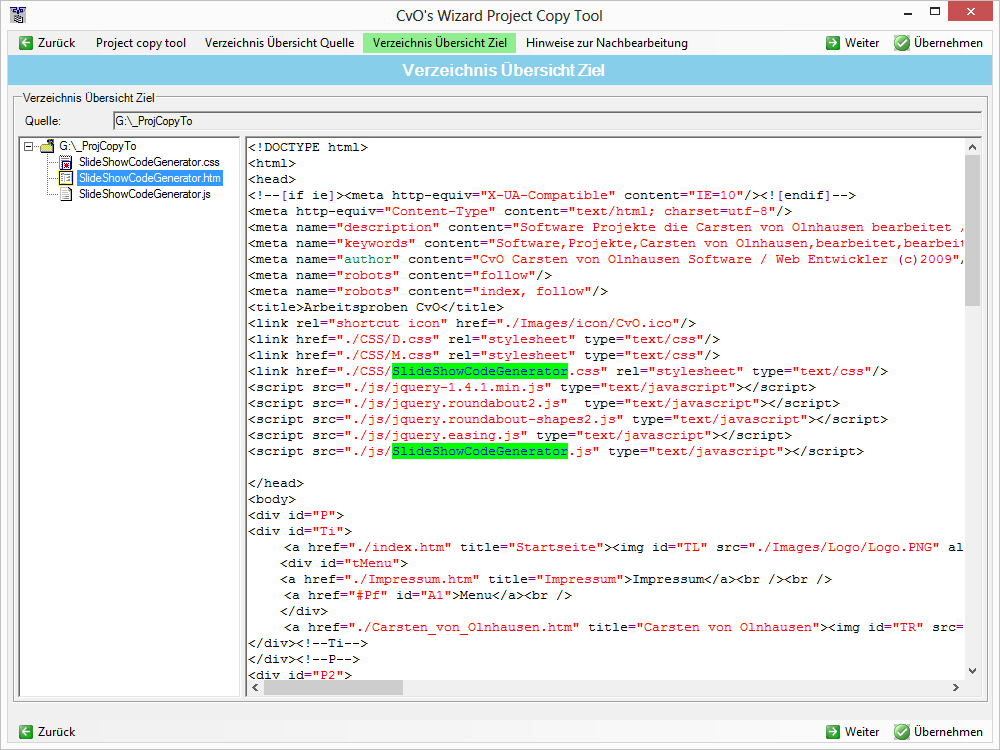
Task: Click the bottom Zurück arrow icon
Action: pyautogui.click(x=26, y=732)
